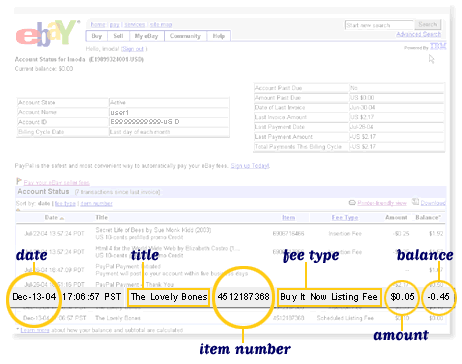Open the site map link

tap(161, 25)
